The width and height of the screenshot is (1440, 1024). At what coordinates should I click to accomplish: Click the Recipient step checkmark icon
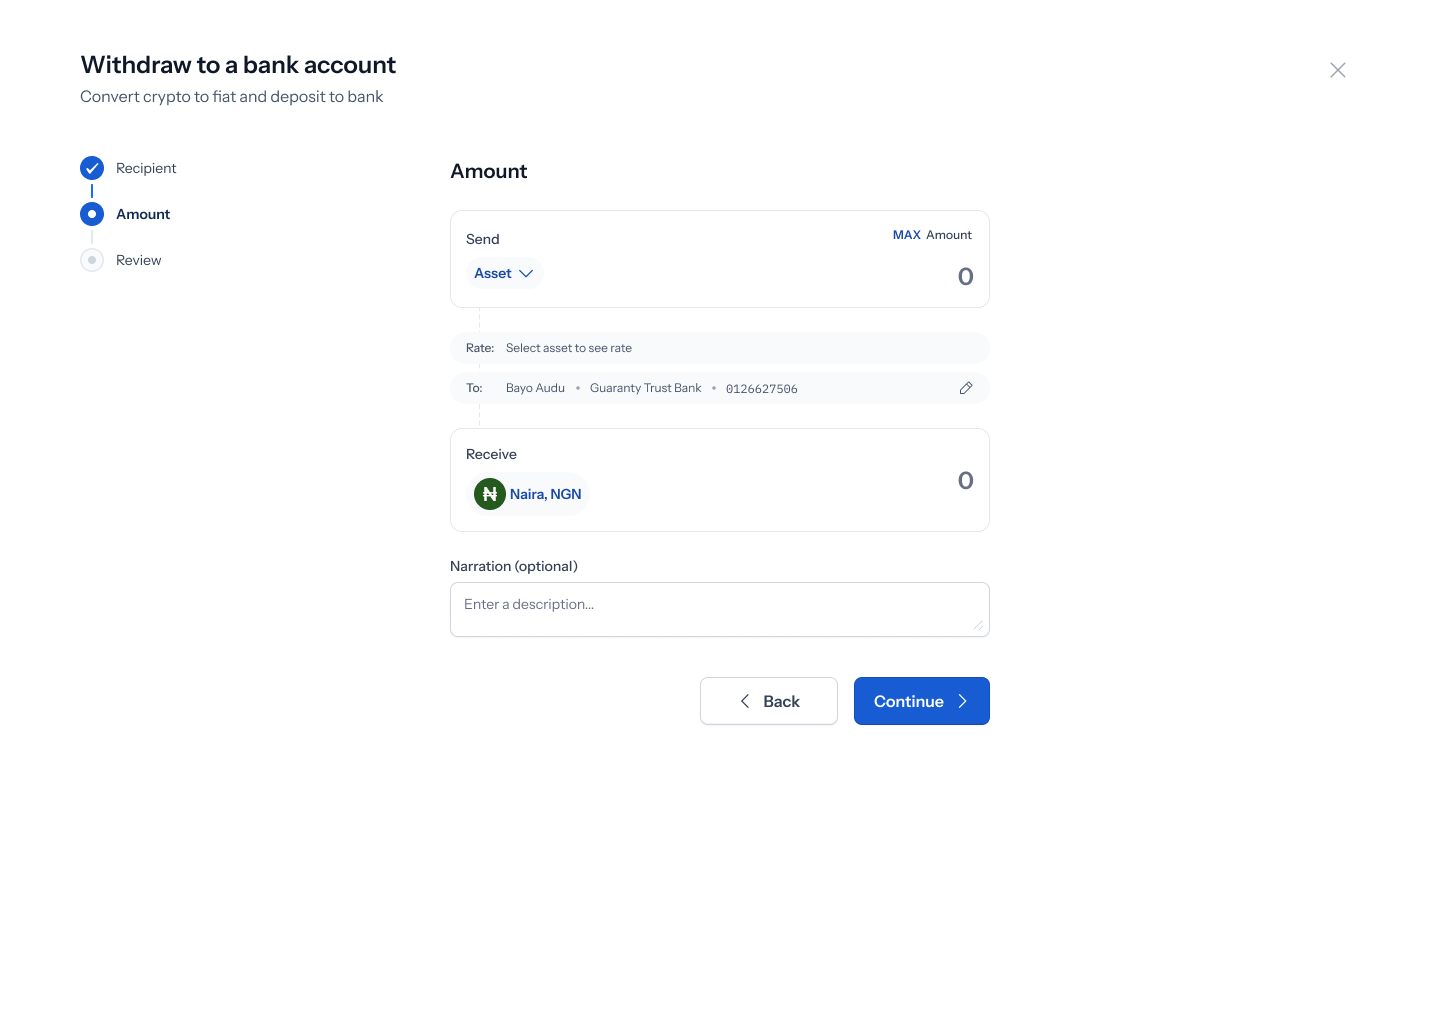(x=92, y=168)
